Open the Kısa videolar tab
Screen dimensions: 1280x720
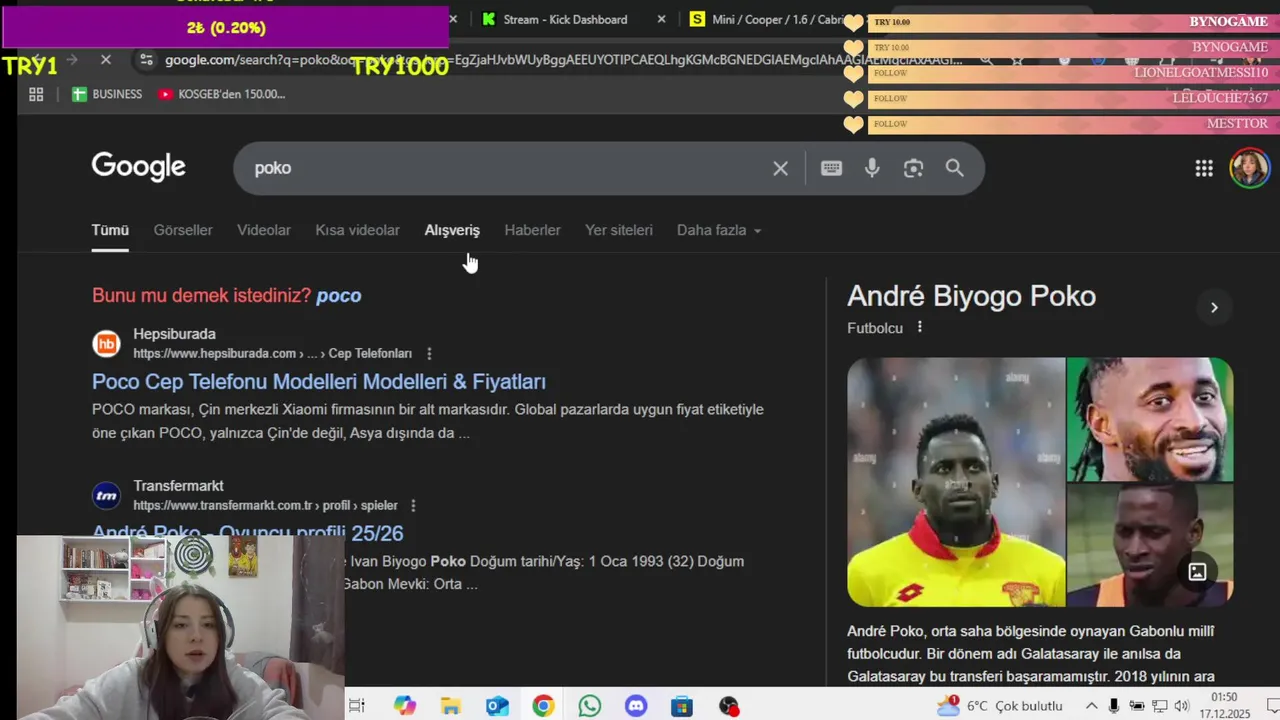tap(357, 230)
